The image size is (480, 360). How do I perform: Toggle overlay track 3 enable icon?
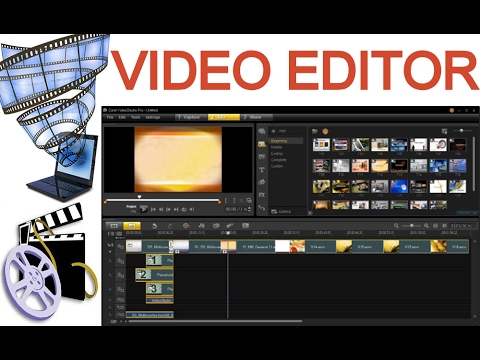click(120, 289)
